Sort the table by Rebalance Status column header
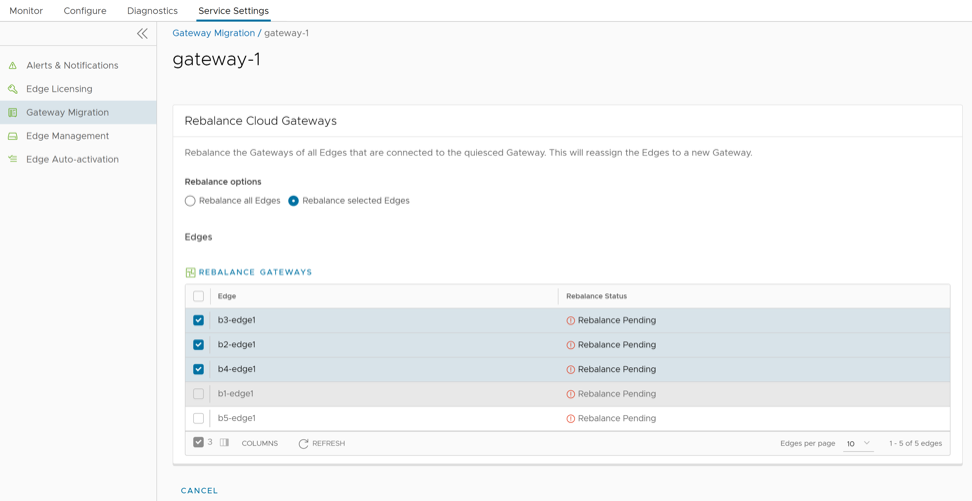The width and height of the screenshot is (972, 501). (x=596, y=296)
